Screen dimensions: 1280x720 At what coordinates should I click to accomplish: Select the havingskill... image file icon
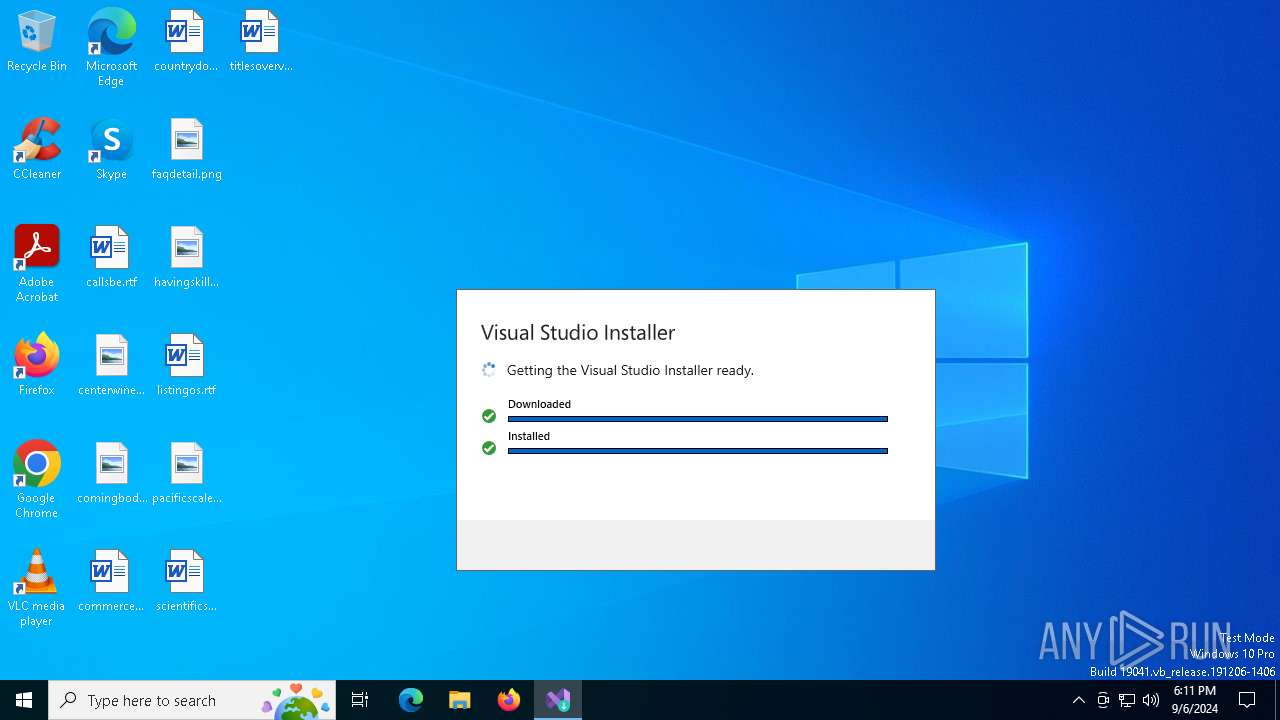(186, 258)
